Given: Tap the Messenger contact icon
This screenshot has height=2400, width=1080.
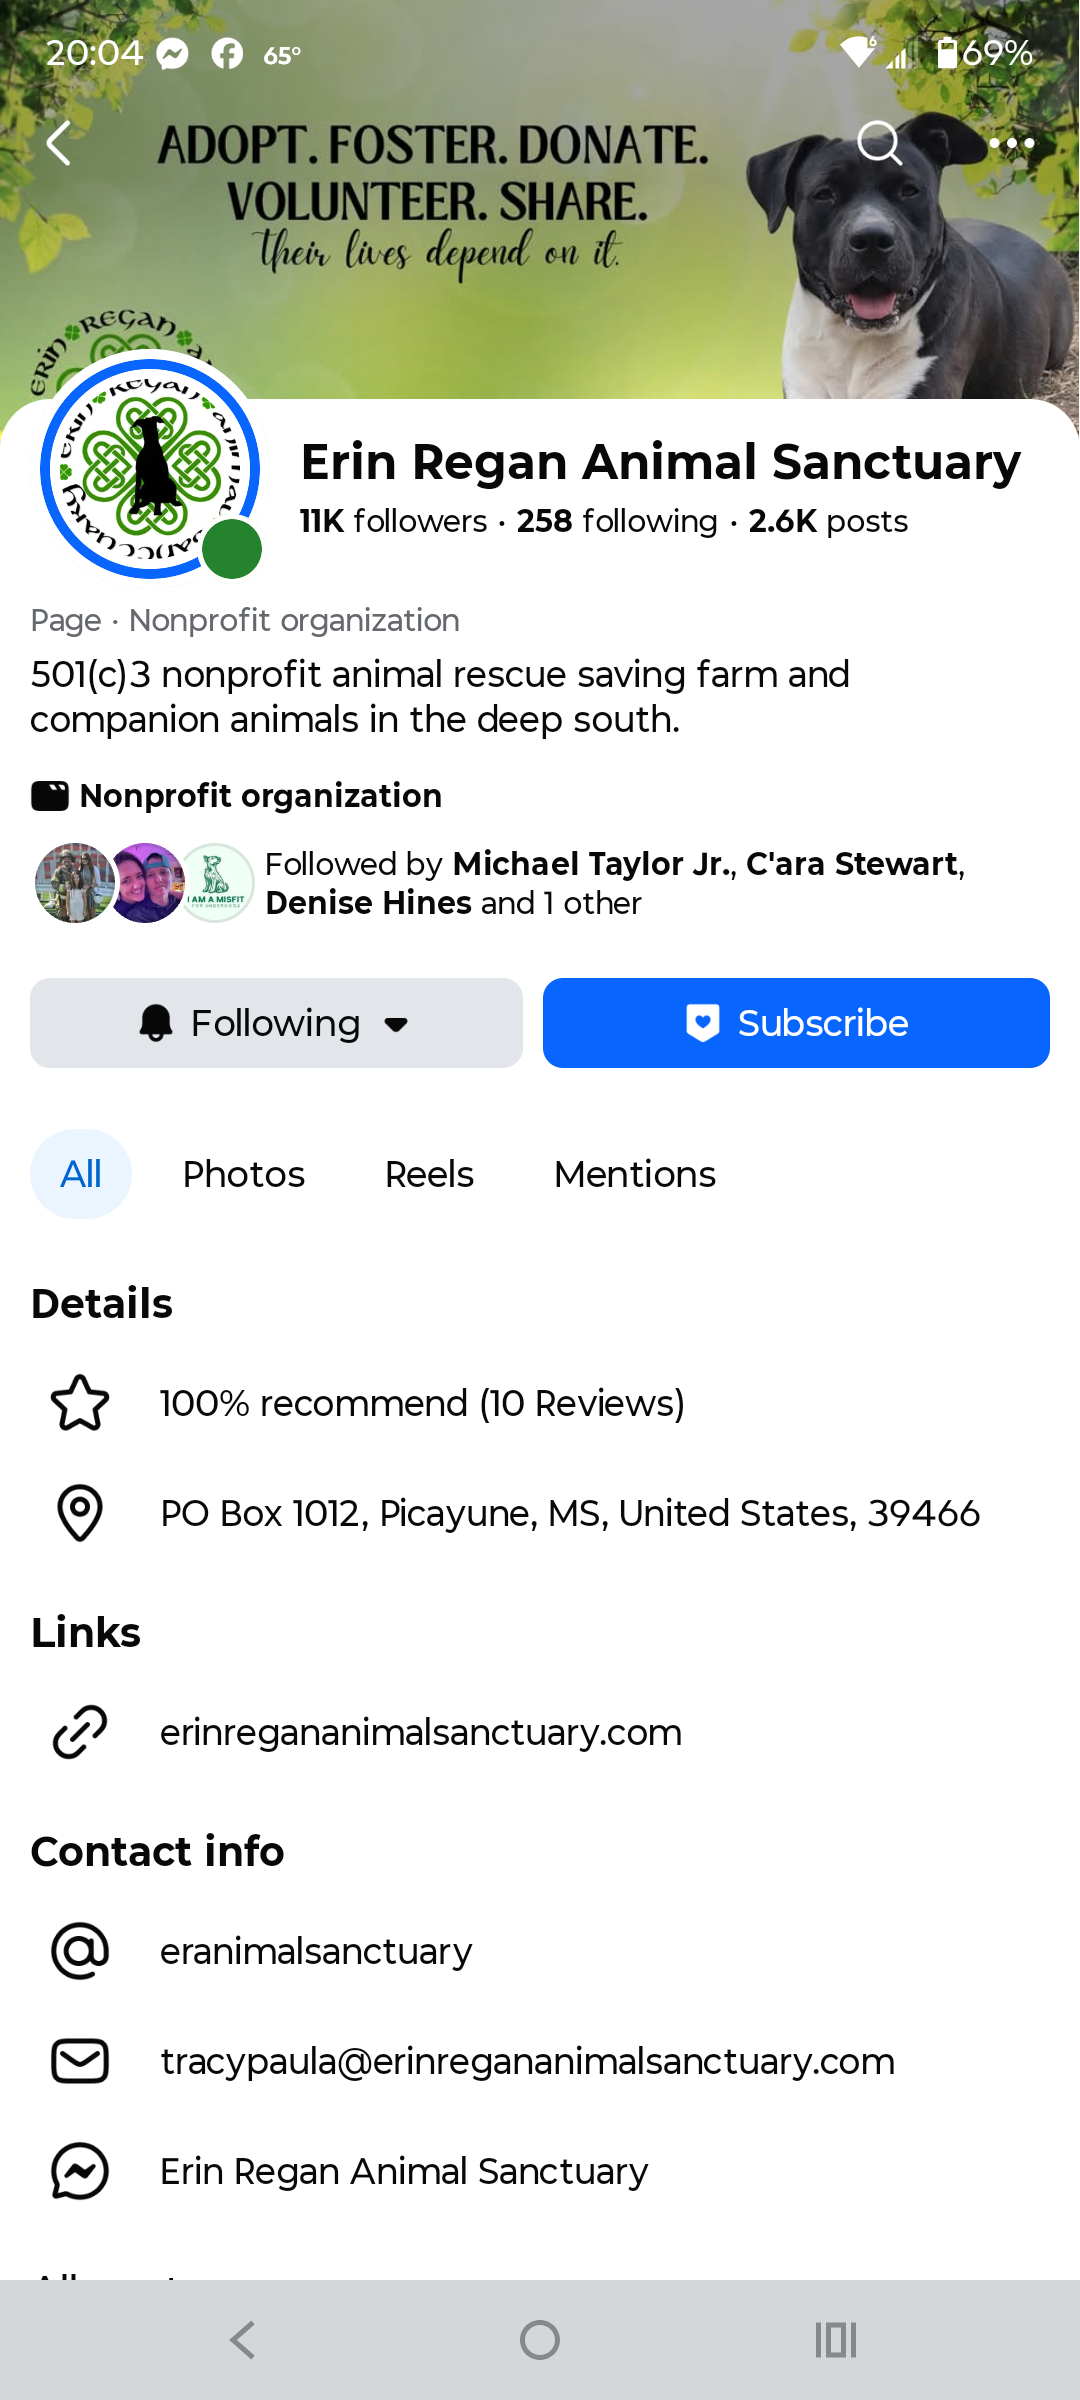Looking at the screenshot, I should pos(80,2171).
